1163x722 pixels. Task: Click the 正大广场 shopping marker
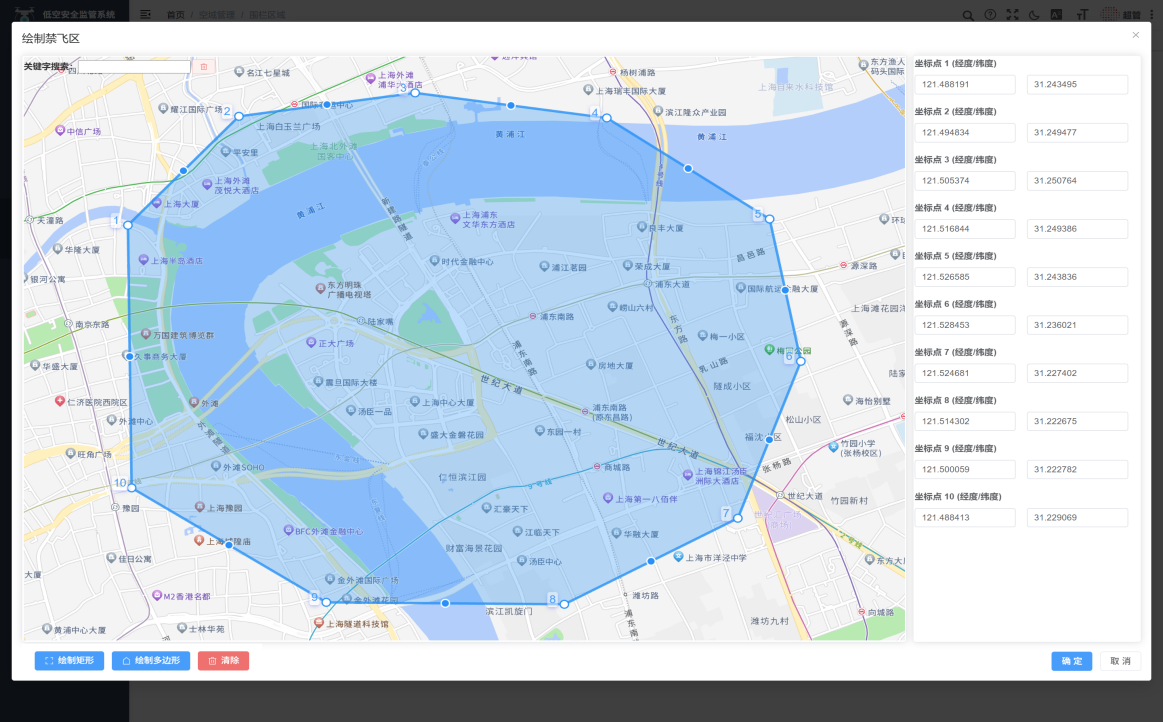click(x=310, y=343)
